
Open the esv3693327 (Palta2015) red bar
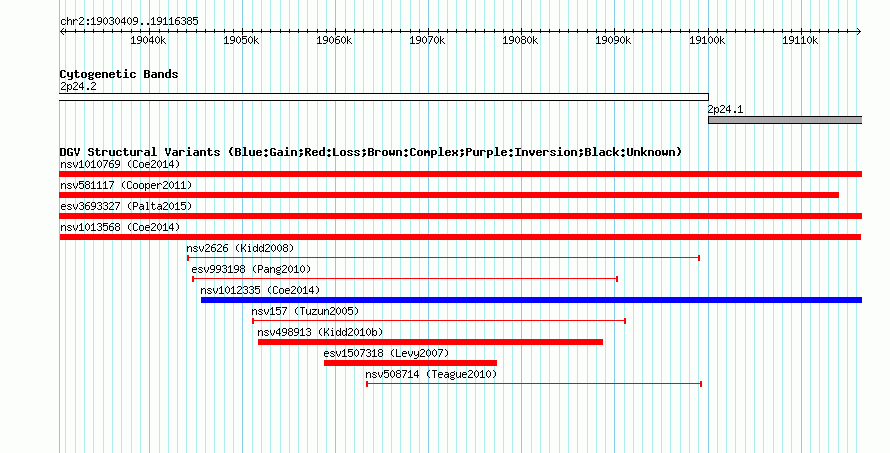pyautogui.click(x=460, y=216)
